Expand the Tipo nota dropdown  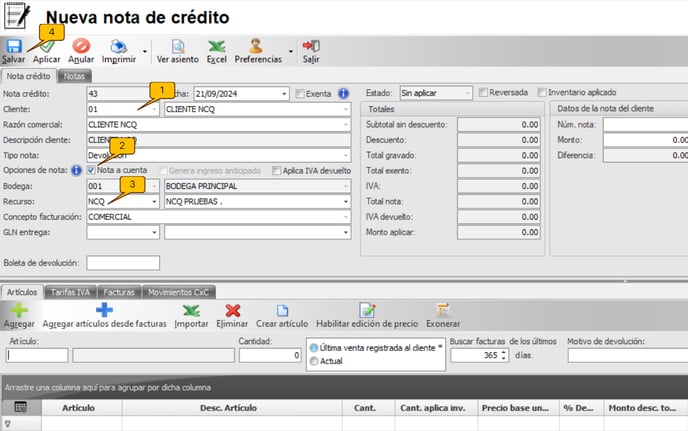pos(346,155)
